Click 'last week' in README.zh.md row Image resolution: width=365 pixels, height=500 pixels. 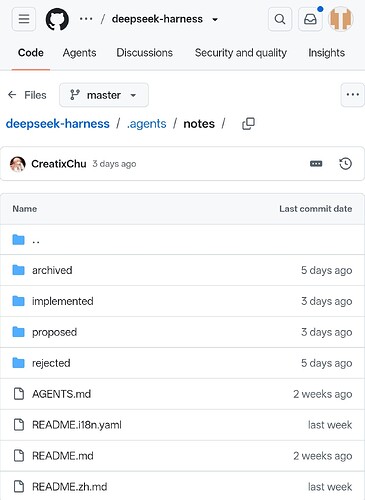pyautogui.click(x=330, y=487)
